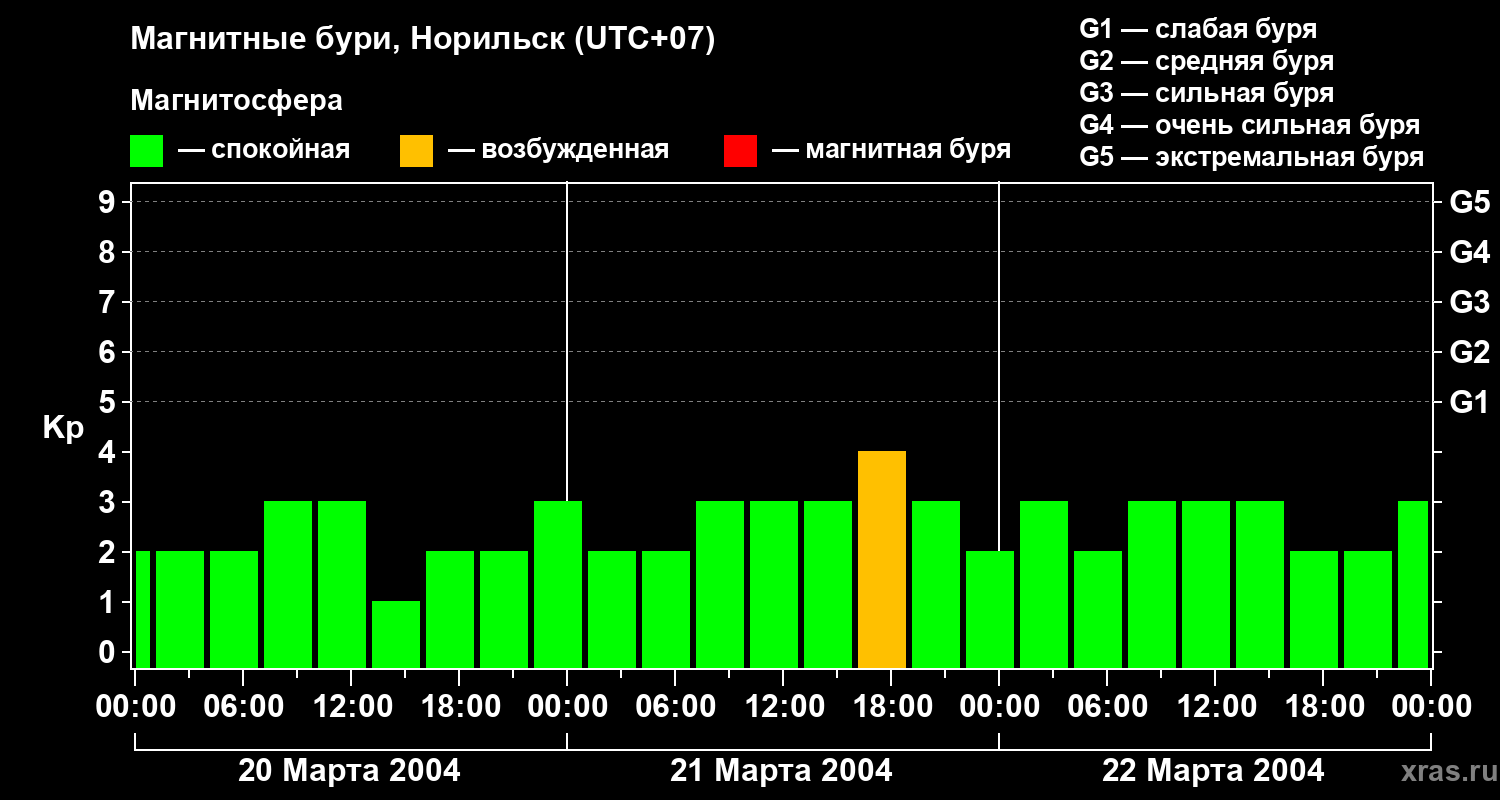Click the 'G1 — слабая буря' line
This screenshot has height=800, width=1500.
click(1198, 28)
